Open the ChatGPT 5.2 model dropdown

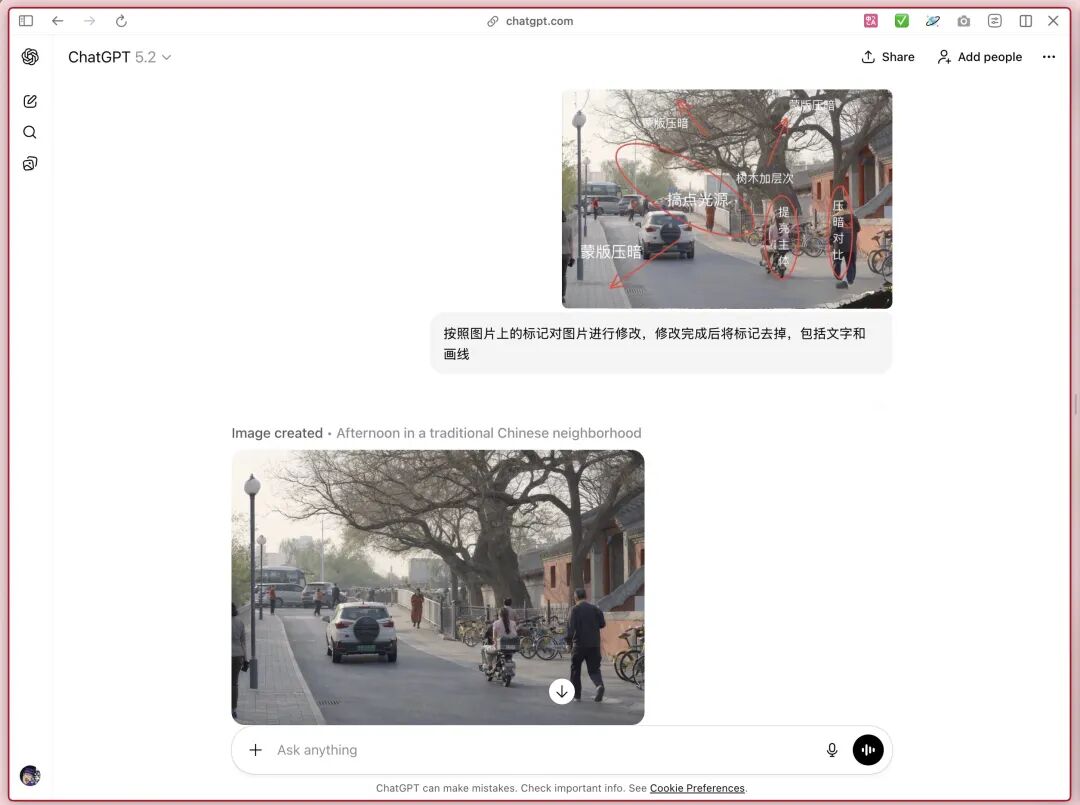point(120,57)
